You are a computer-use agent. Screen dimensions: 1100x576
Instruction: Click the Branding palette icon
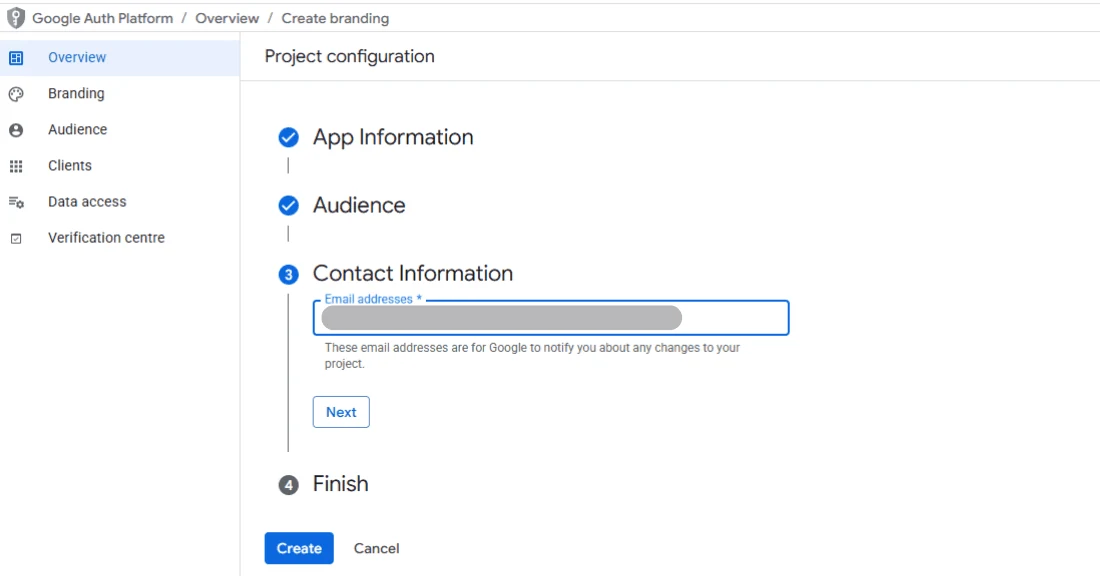(16, 94)
